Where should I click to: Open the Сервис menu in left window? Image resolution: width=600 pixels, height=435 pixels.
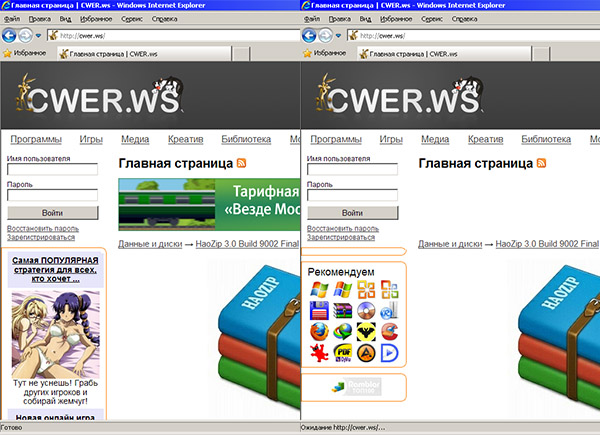tap(130, 19)
